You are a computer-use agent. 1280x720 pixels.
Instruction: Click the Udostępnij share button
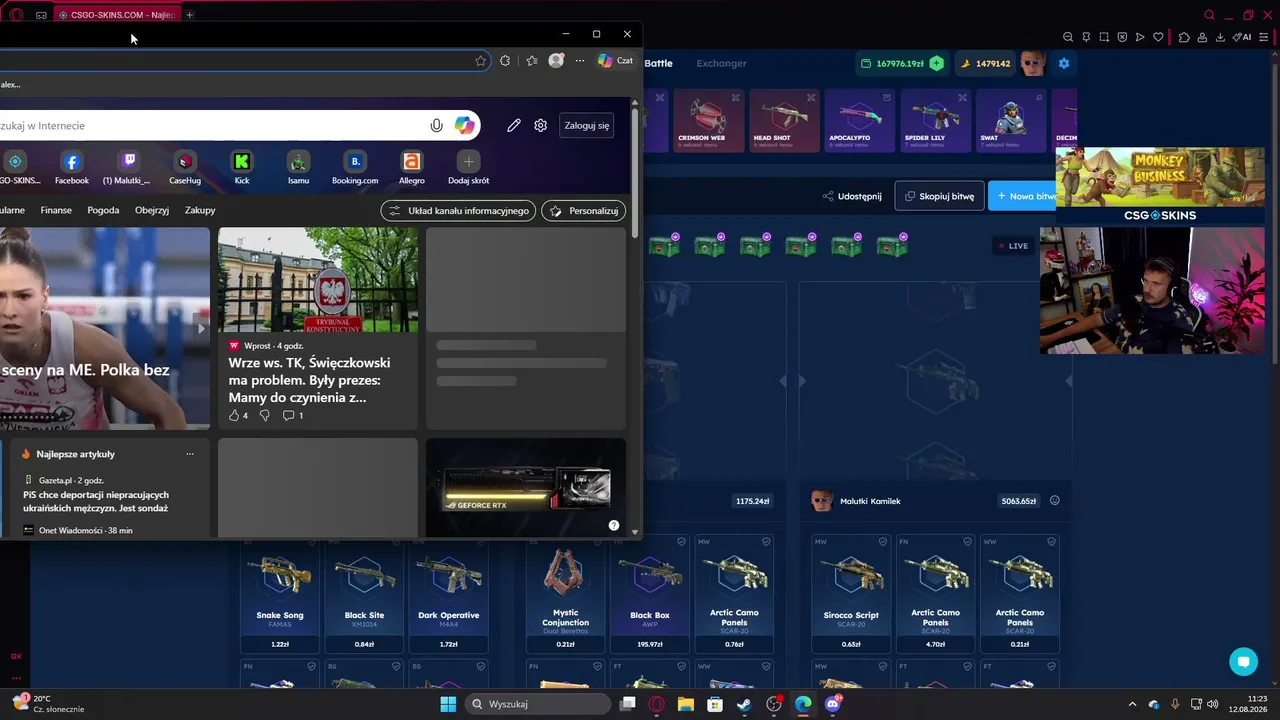pos(852,196)
